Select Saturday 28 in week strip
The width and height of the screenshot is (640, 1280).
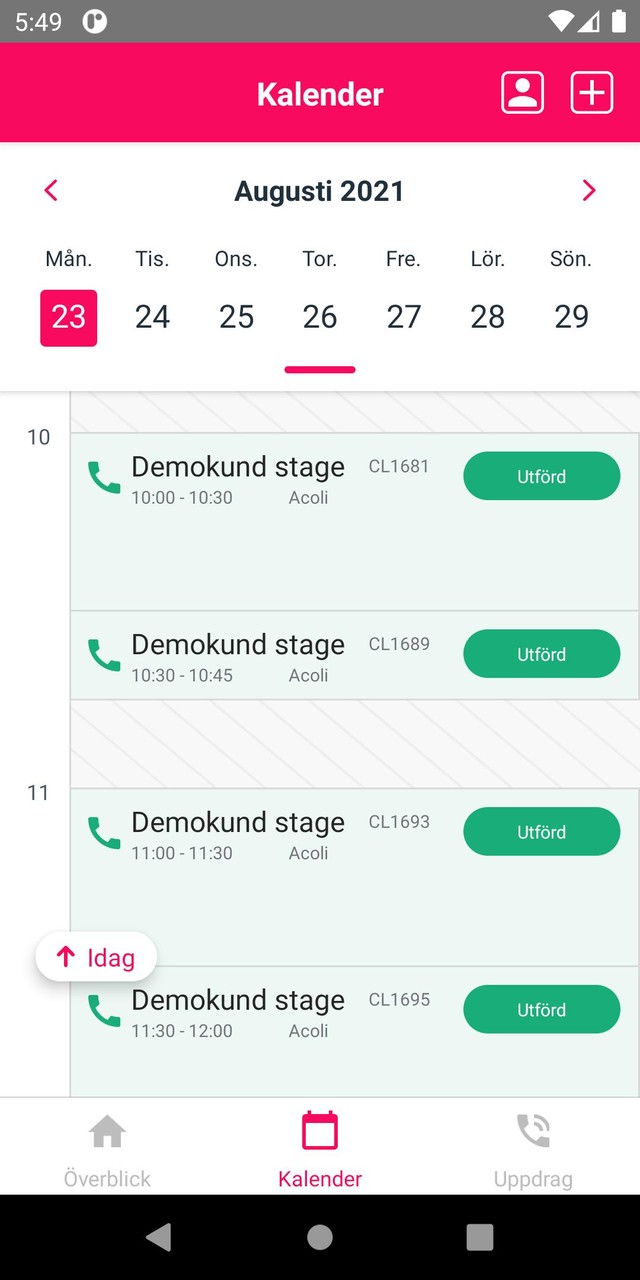pos(487,317)
